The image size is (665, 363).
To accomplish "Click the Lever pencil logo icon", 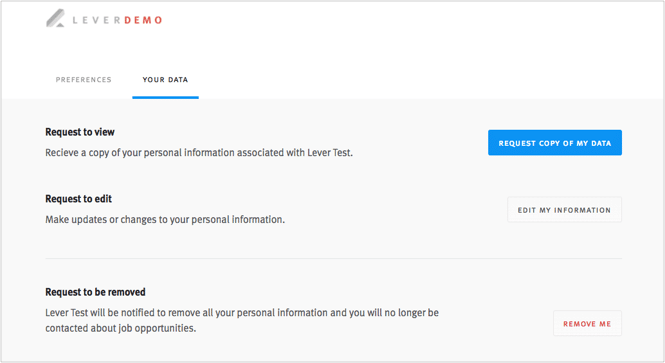I will 56,18.
